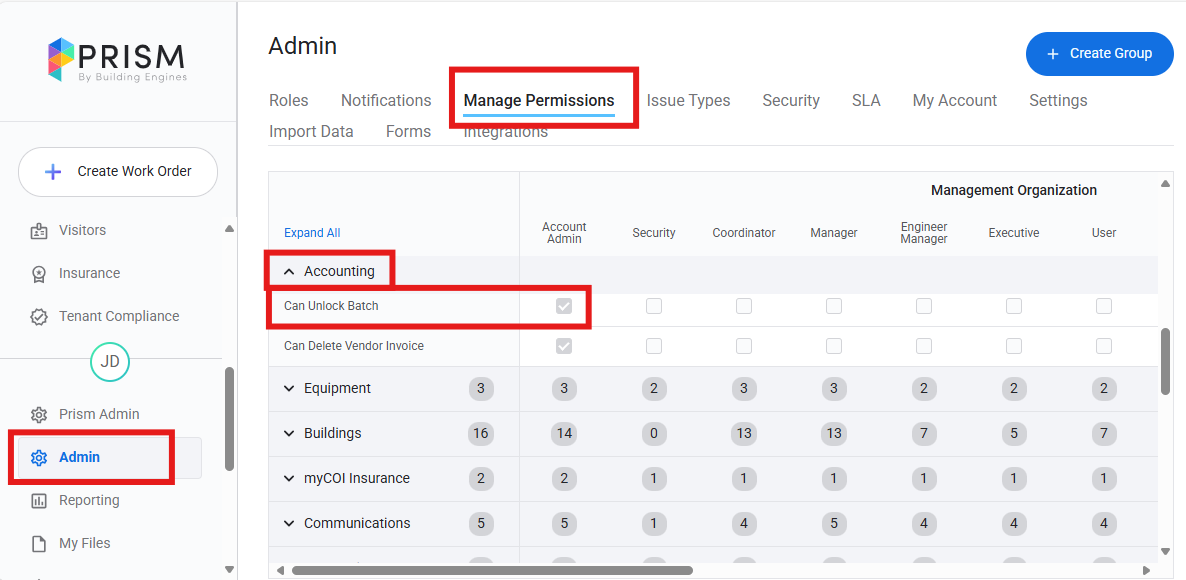
Task: Open the Notifications tab
Action: 386,101
